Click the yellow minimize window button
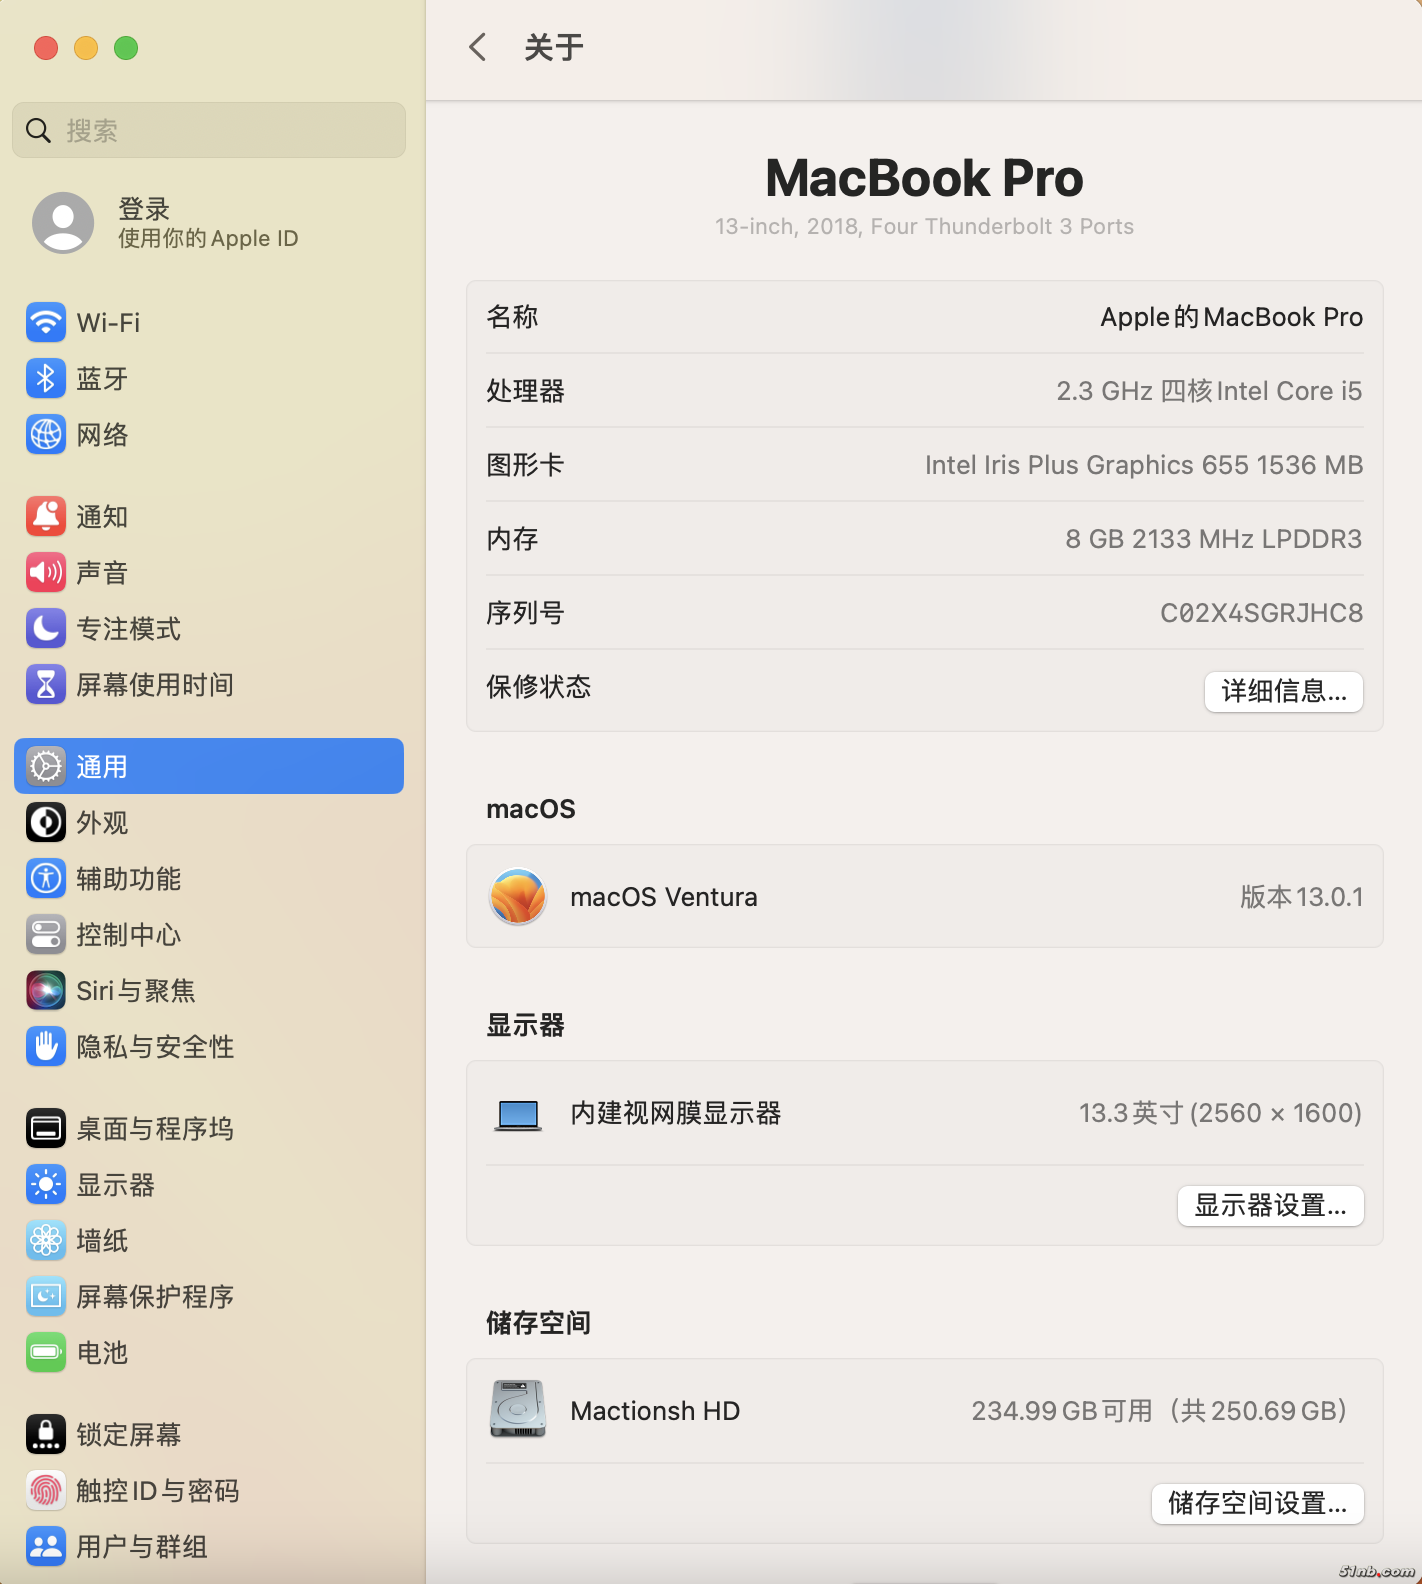This screenshot has height=1584, width=1422. [x=86, y=48]
